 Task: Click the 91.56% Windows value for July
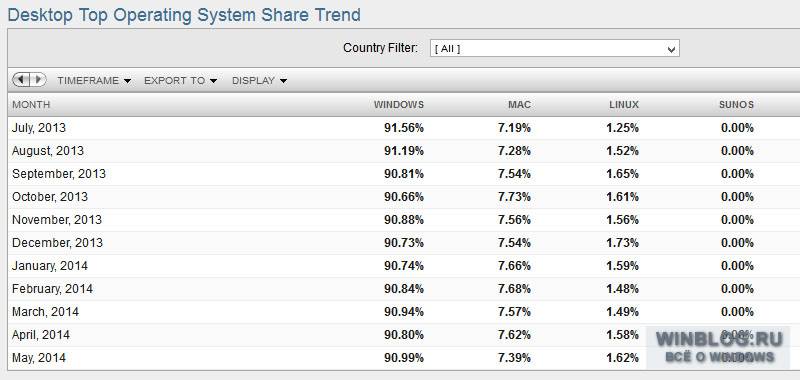point(404,128)
